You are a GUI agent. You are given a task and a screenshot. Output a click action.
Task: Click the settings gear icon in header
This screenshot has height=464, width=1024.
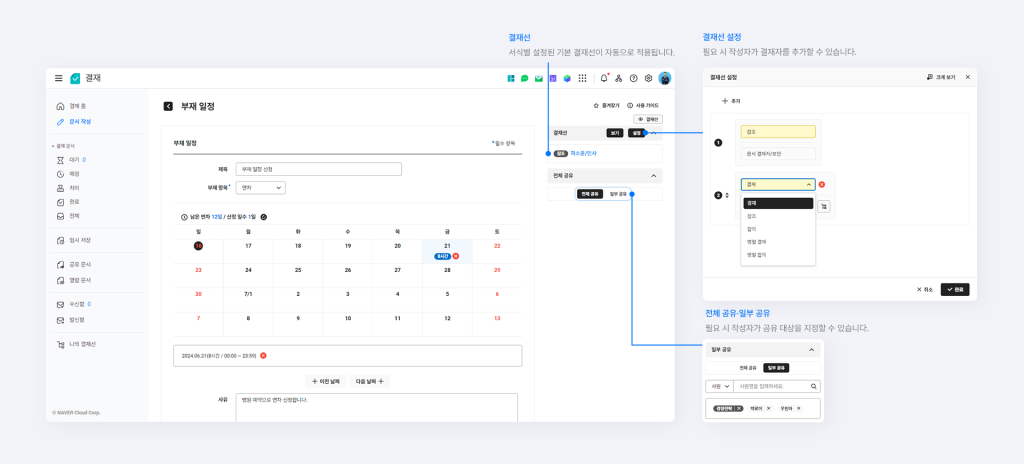click(x=648, y=78)
